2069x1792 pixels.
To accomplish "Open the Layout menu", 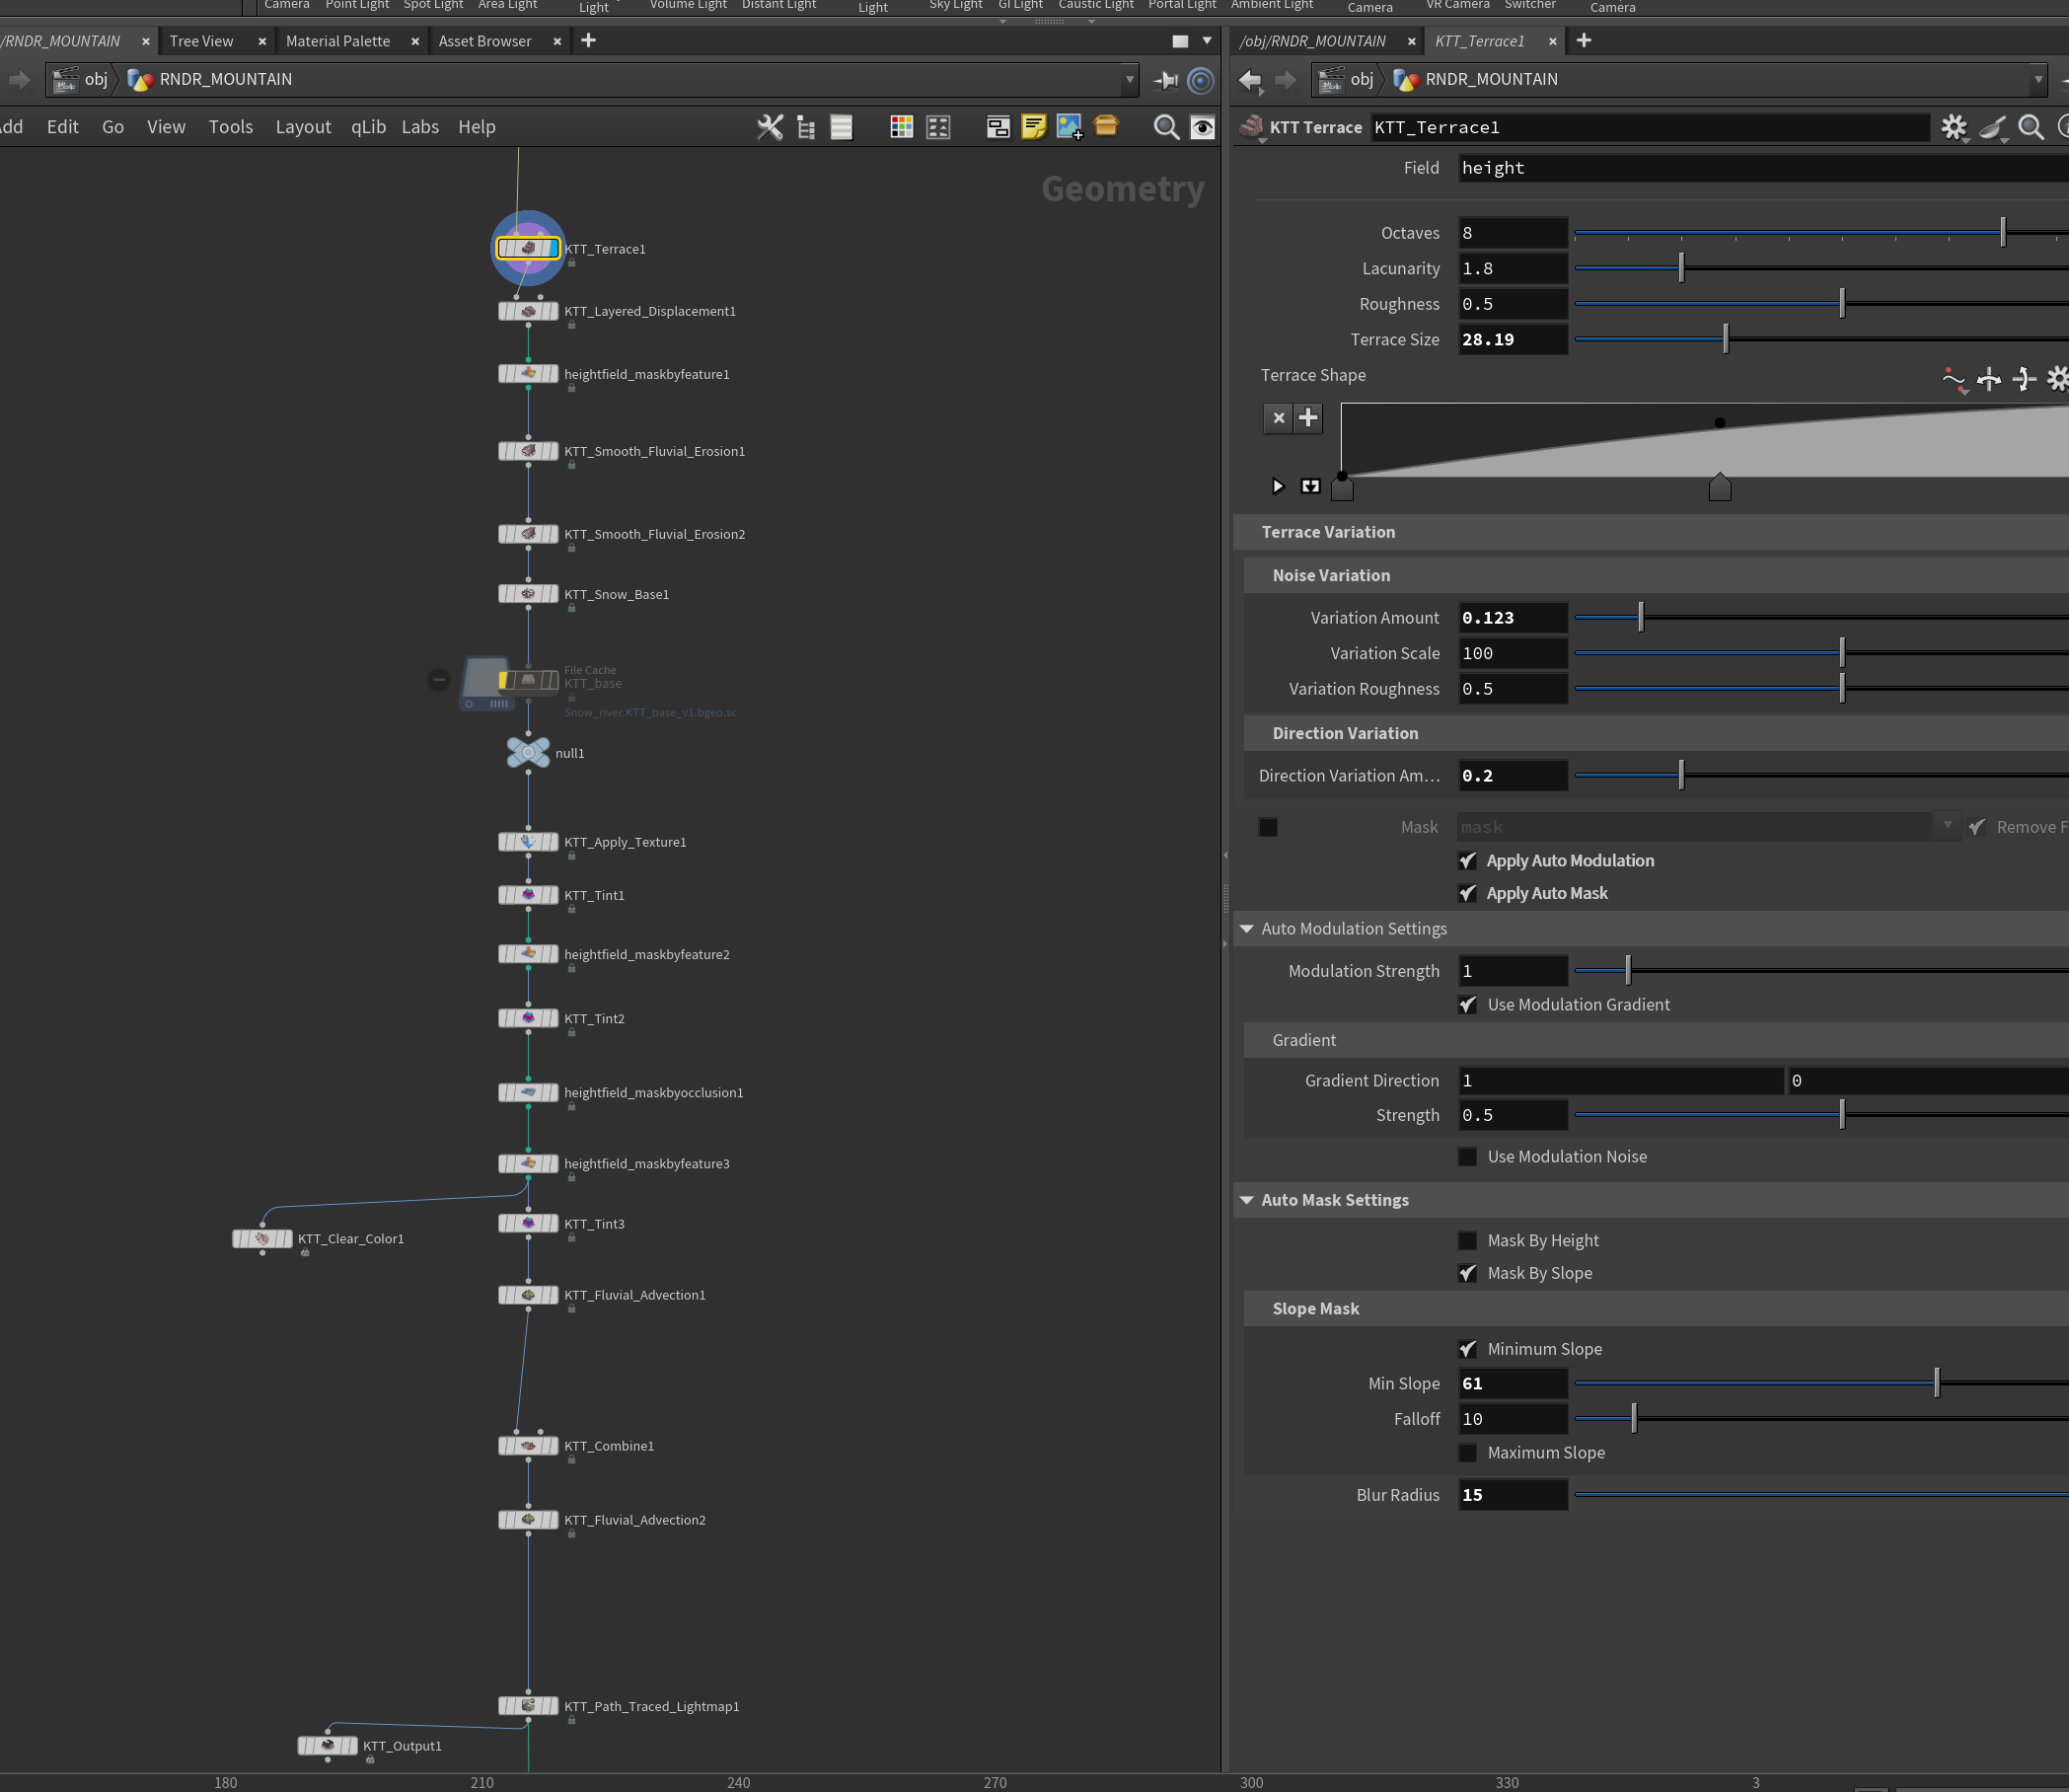I will (303, 127).
